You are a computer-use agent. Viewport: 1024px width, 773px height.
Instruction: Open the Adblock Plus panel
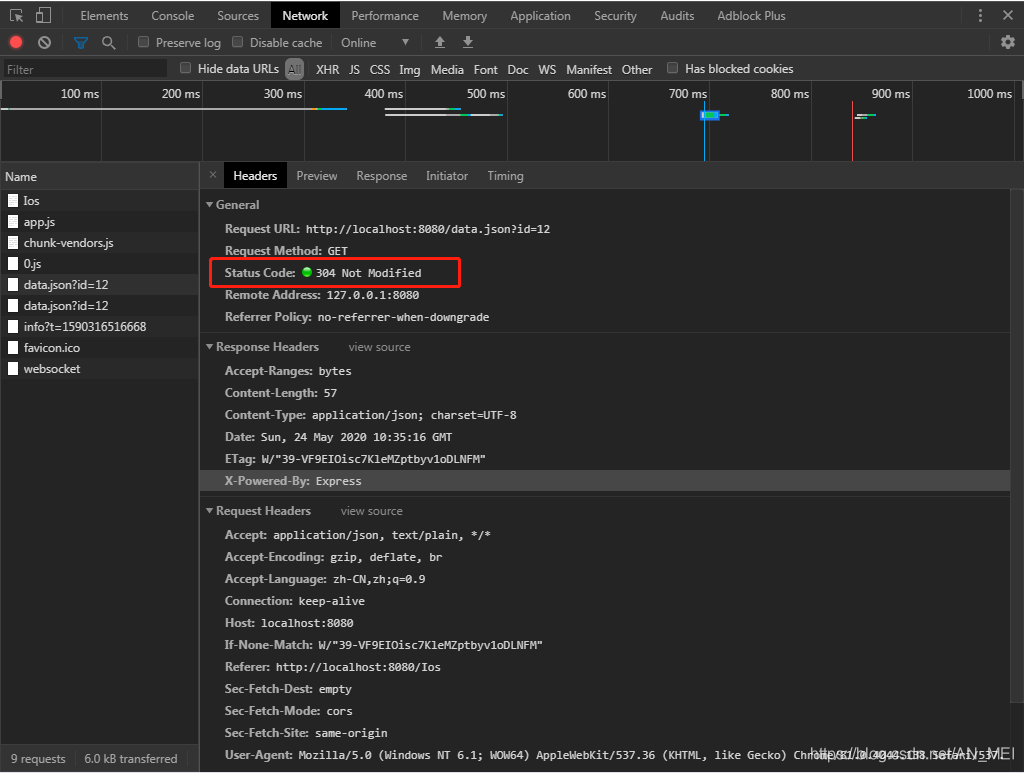click(x=751, y=16)
